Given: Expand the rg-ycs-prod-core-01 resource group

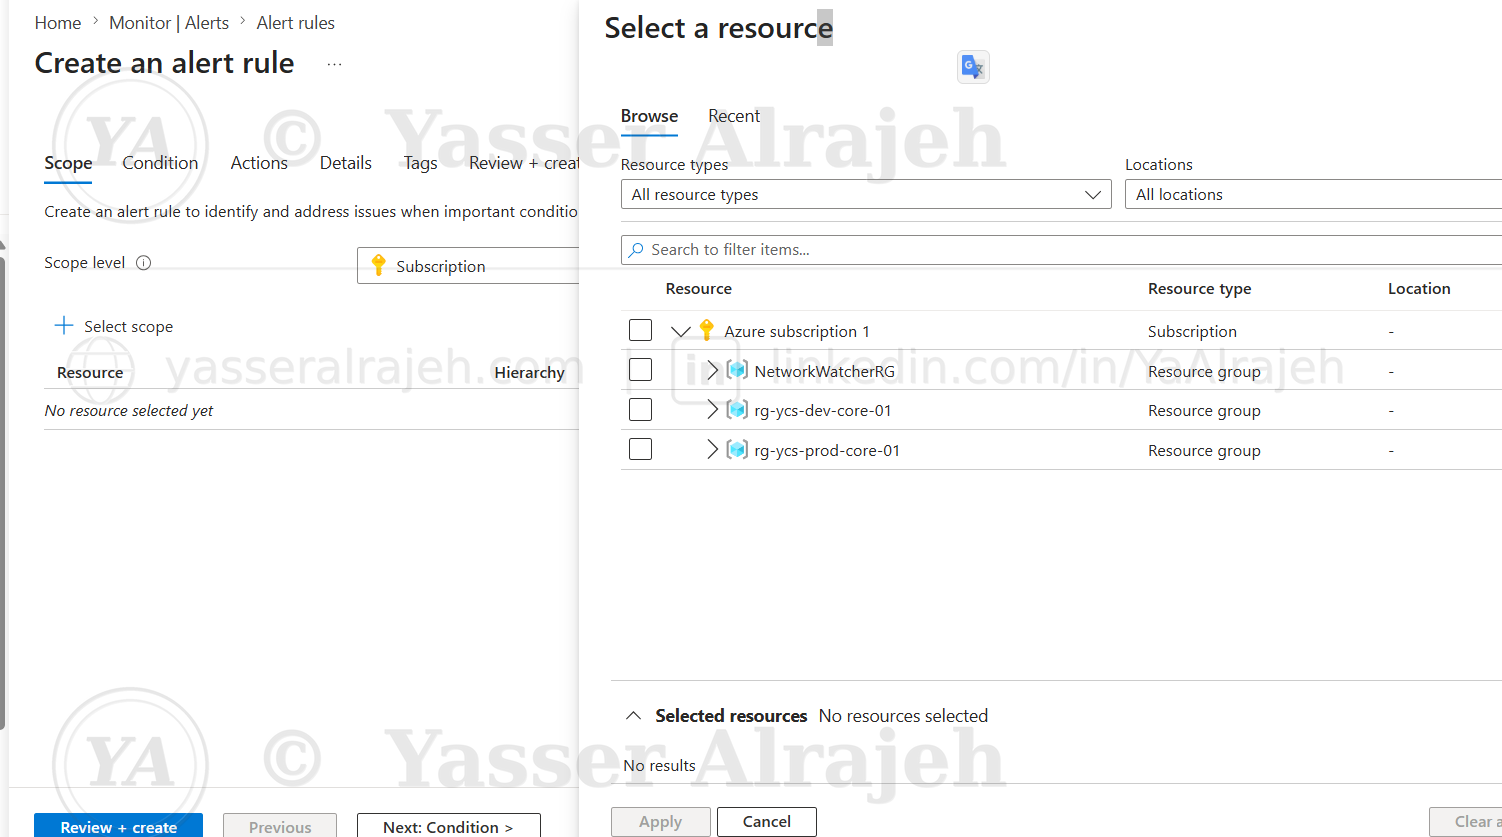Looking at the screenshot, I should (712, 450).
